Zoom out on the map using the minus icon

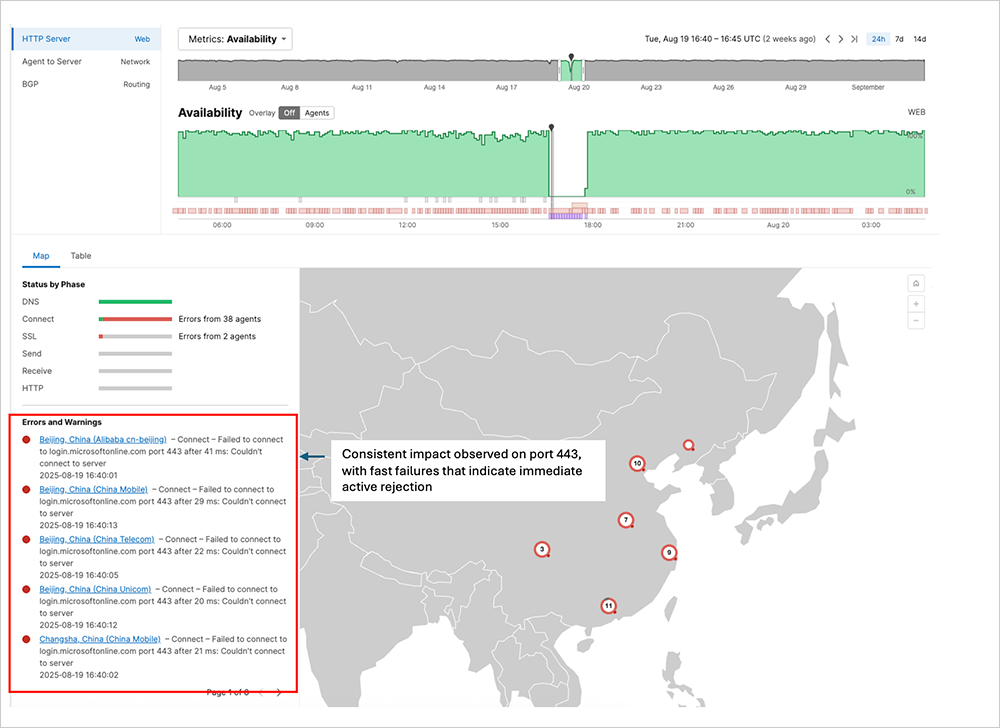[x=916, y=322]
